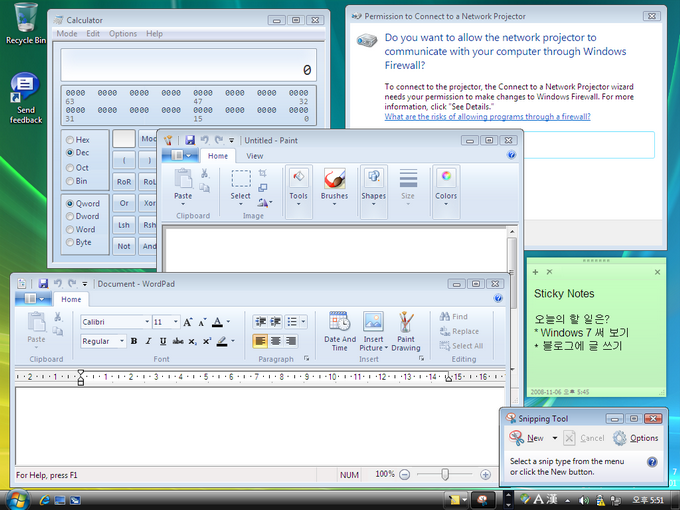This screenshot has width=680, height=510.
Task: Open Paint Help icon
Action: click(x=511, y=155)
